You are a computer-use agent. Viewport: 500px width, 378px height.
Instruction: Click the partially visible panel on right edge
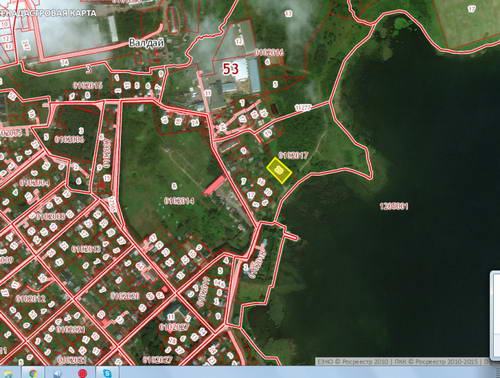[x=495, y=316]
